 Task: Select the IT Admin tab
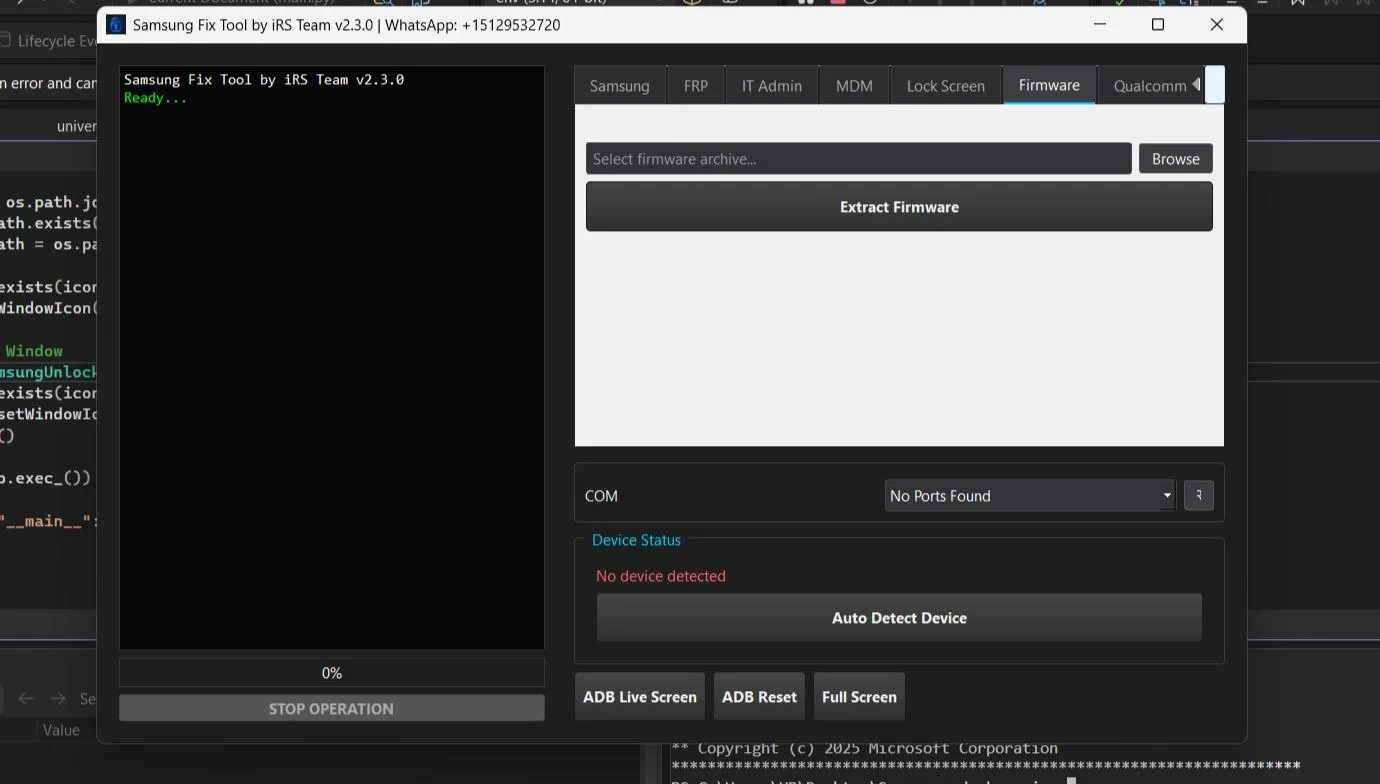point(771,86)
